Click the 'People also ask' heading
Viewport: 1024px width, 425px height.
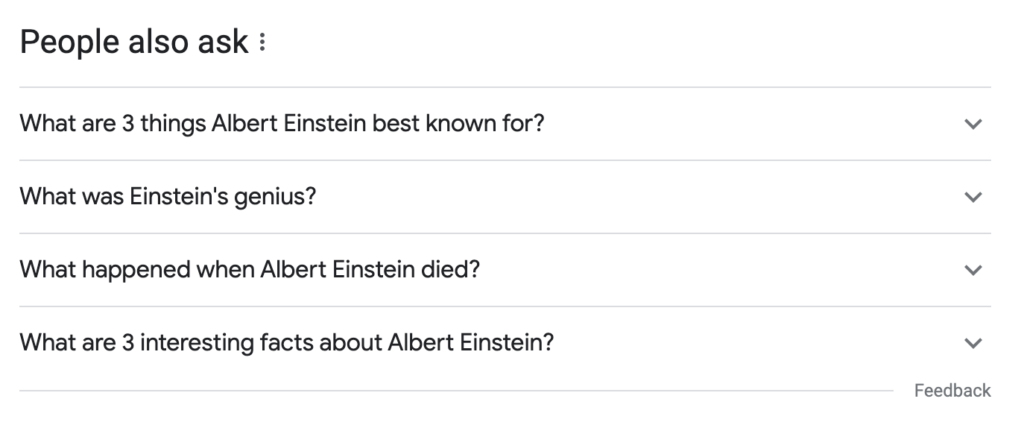click(134, 43)
